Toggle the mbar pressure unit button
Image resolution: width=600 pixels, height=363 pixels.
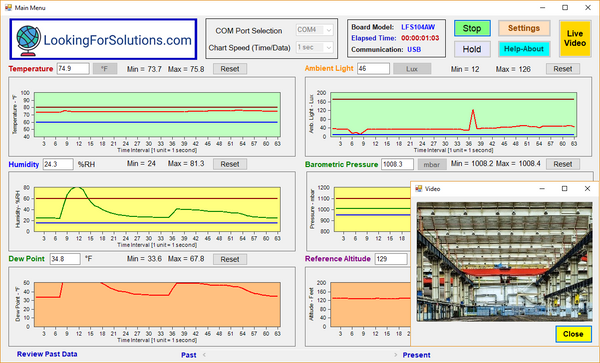click(432, 164)
